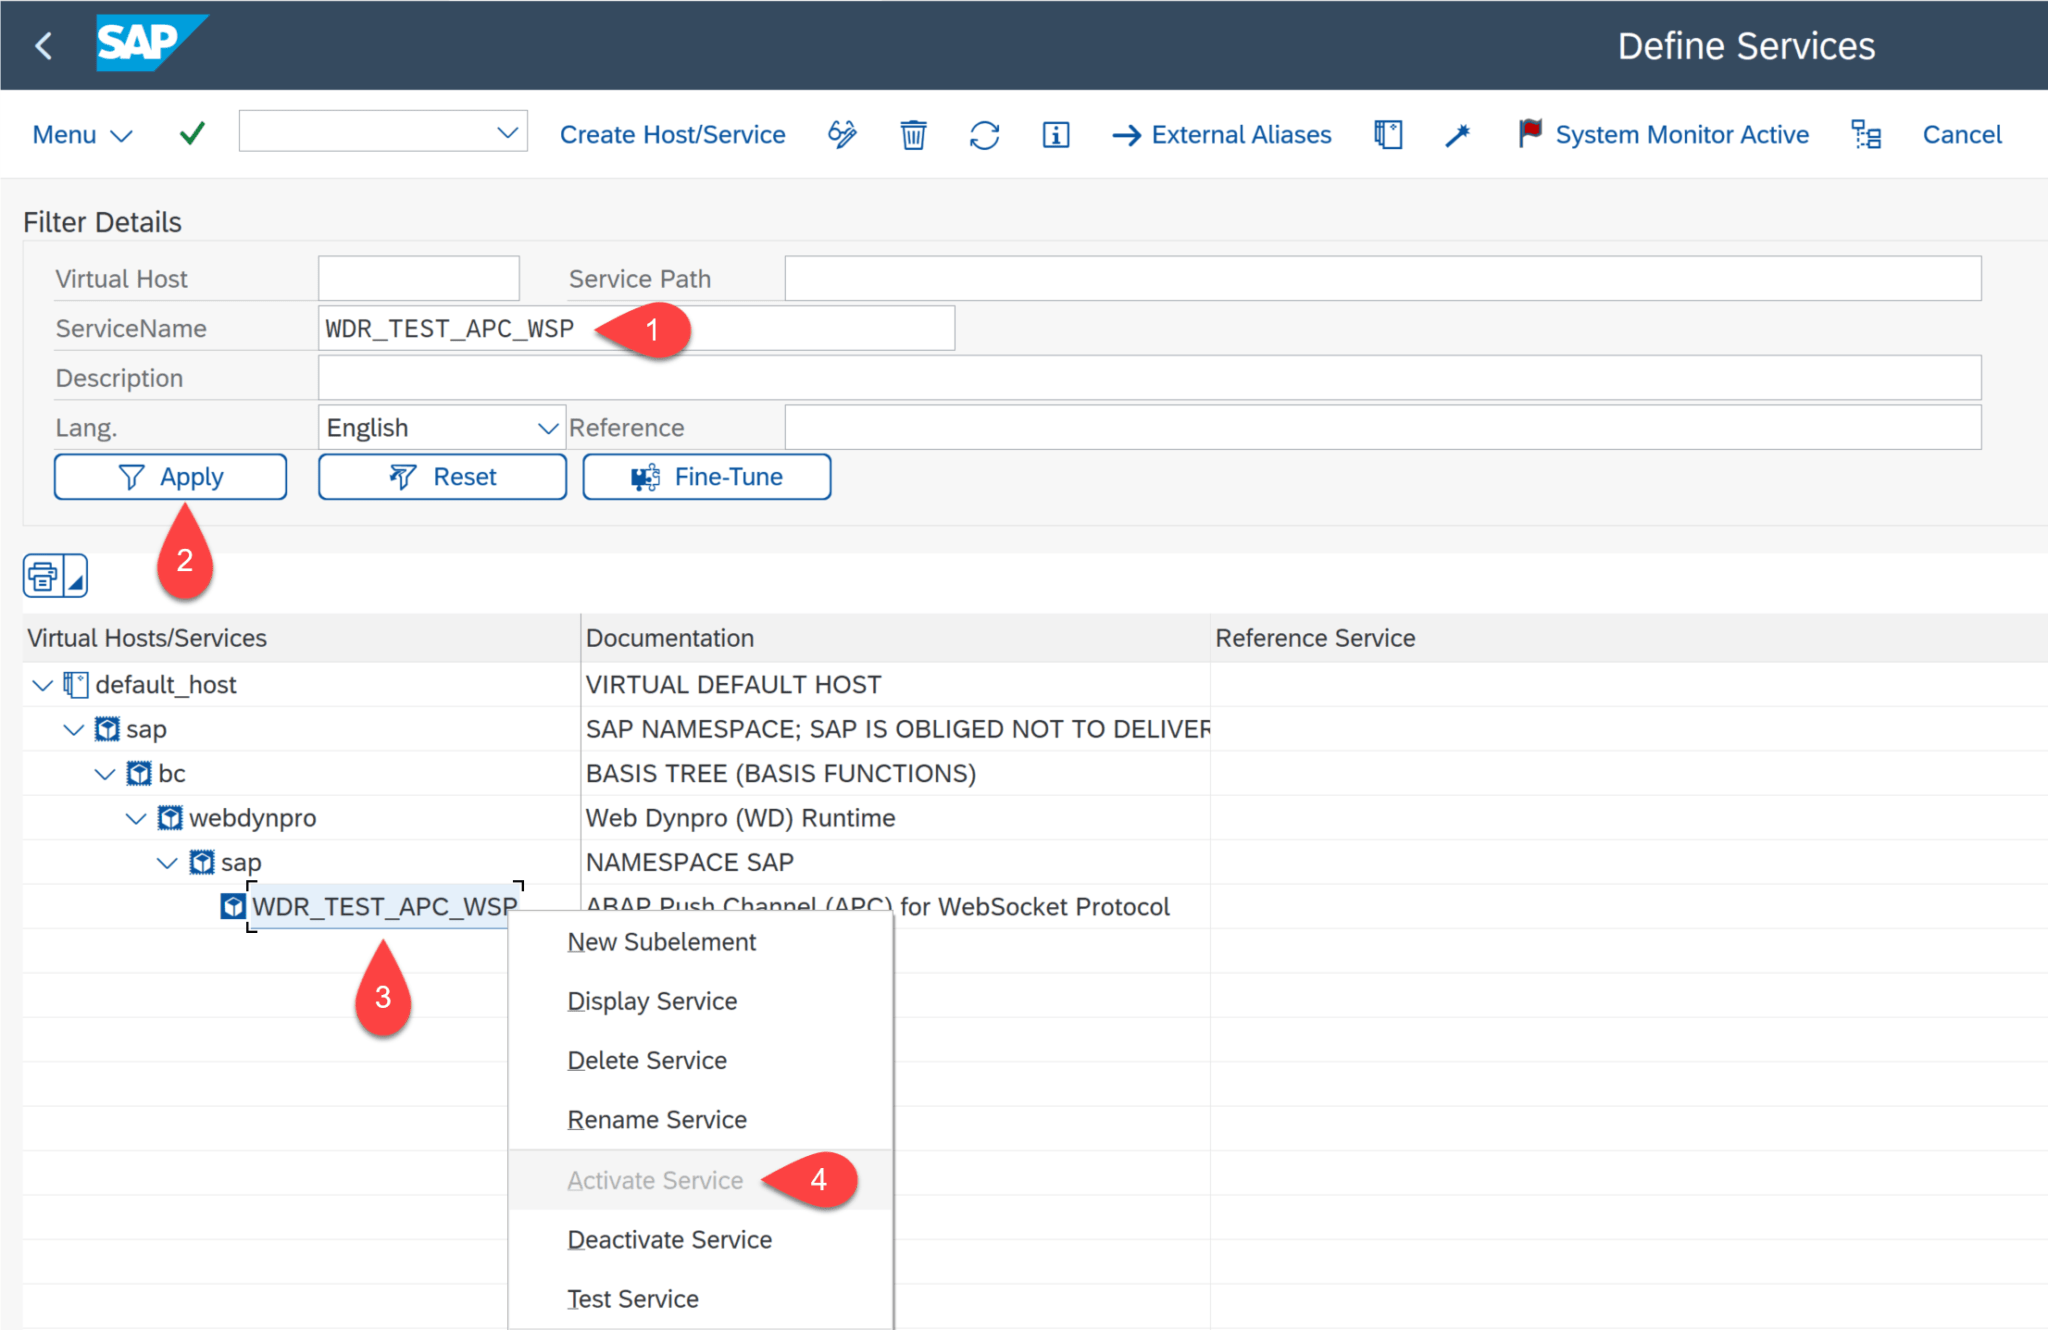This screenshot has height=1330, width=2048.
Task: Select the Rename pencil icon in toolbar
Action: pos(842,134)
